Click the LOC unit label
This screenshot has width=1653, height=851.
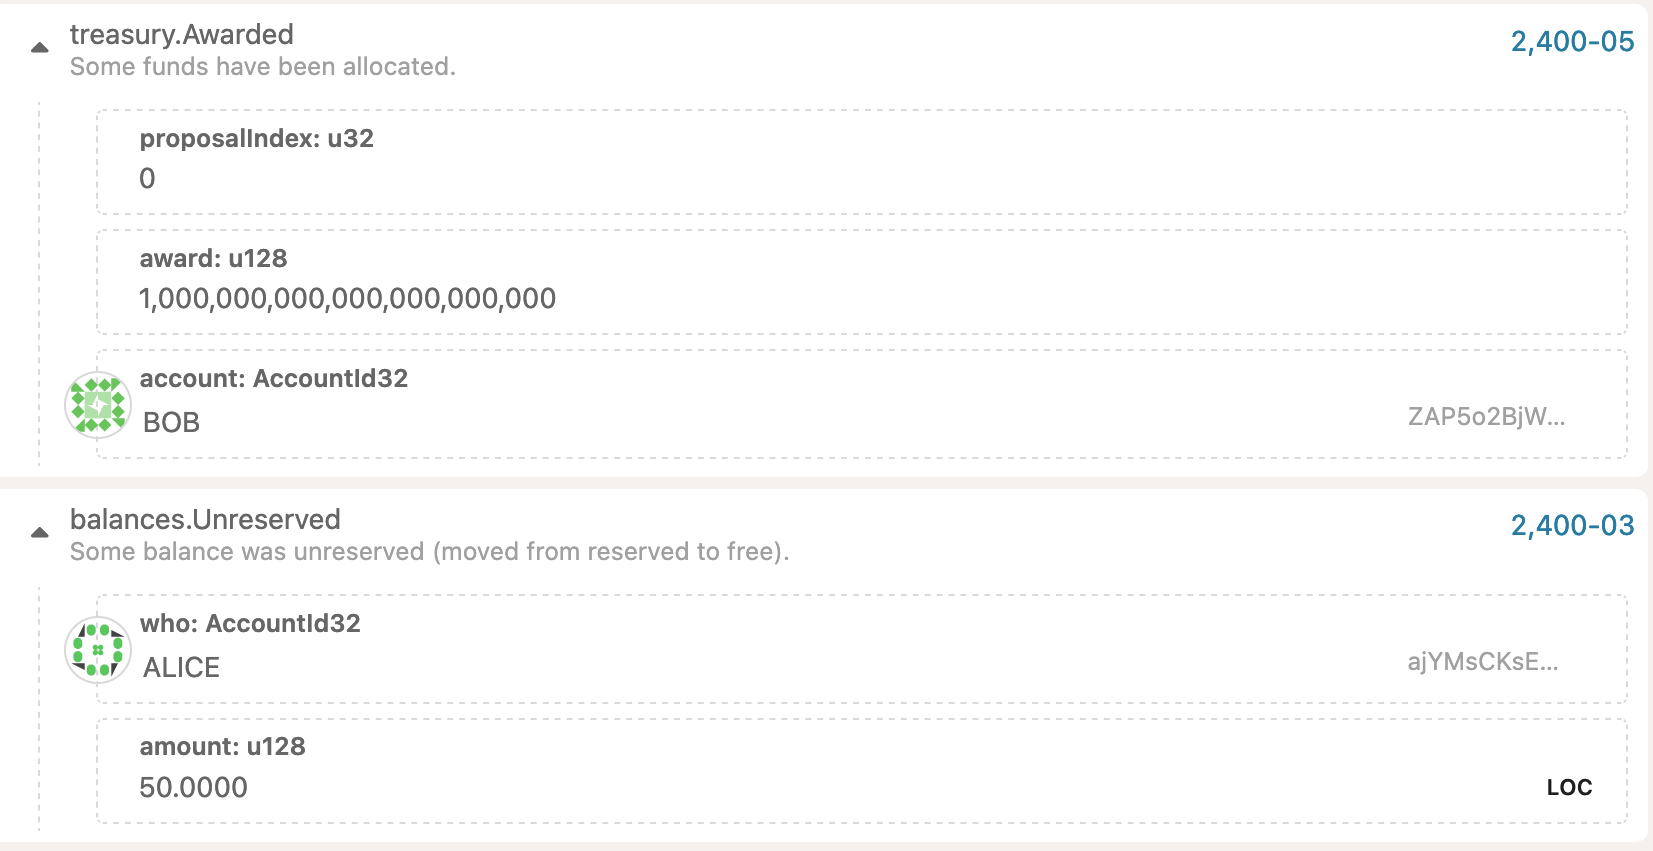click(x=1569, y=788)
